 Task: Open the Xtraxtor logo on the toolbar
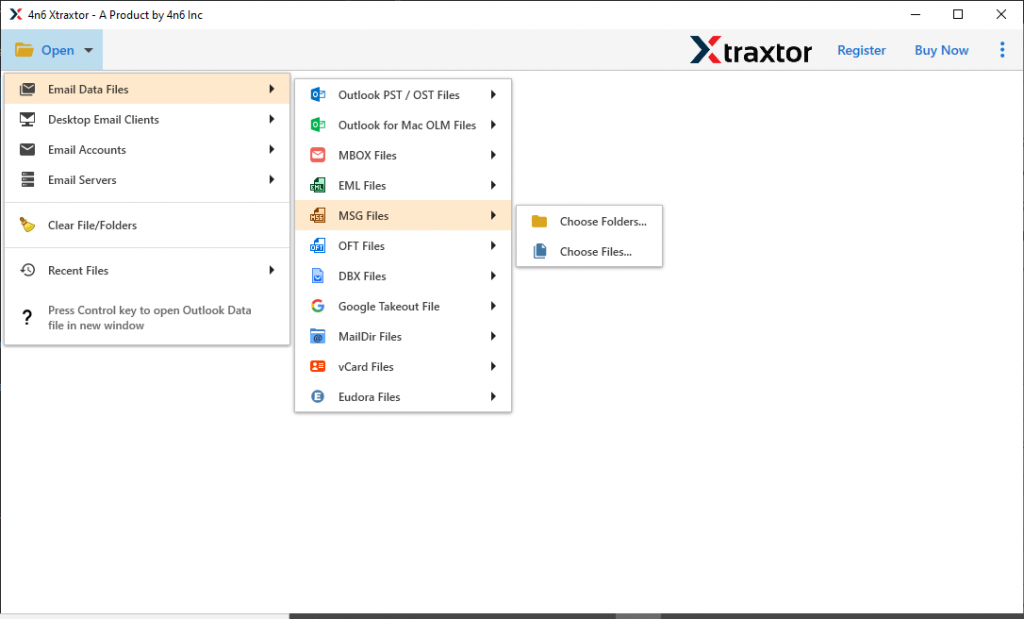tap(751, 50)
